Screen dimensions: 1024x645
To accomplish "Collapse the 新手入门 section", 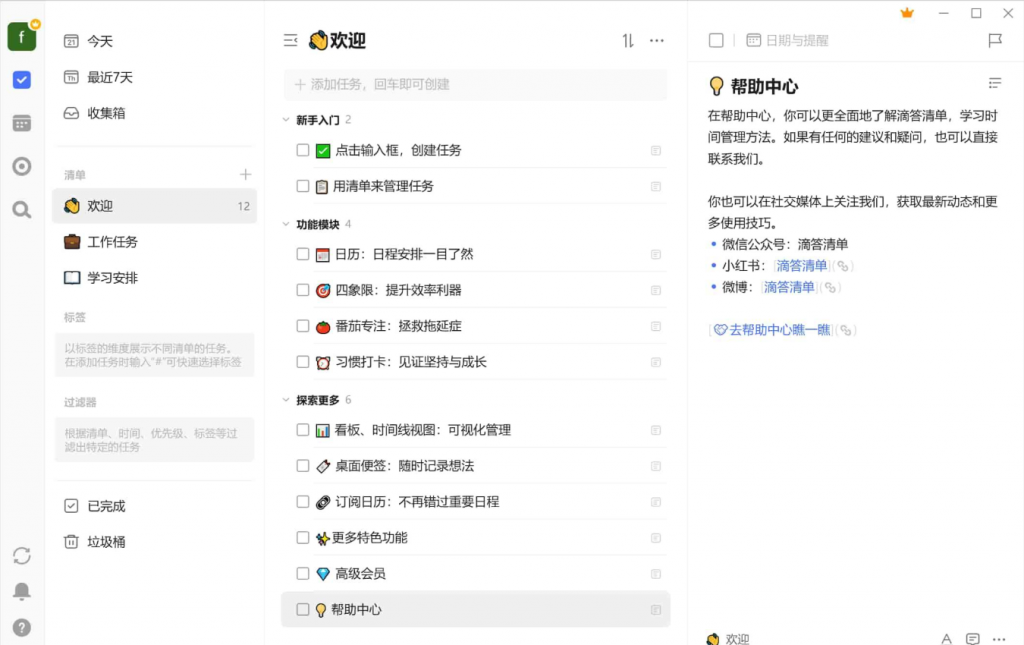I will [x=287, y=120].
